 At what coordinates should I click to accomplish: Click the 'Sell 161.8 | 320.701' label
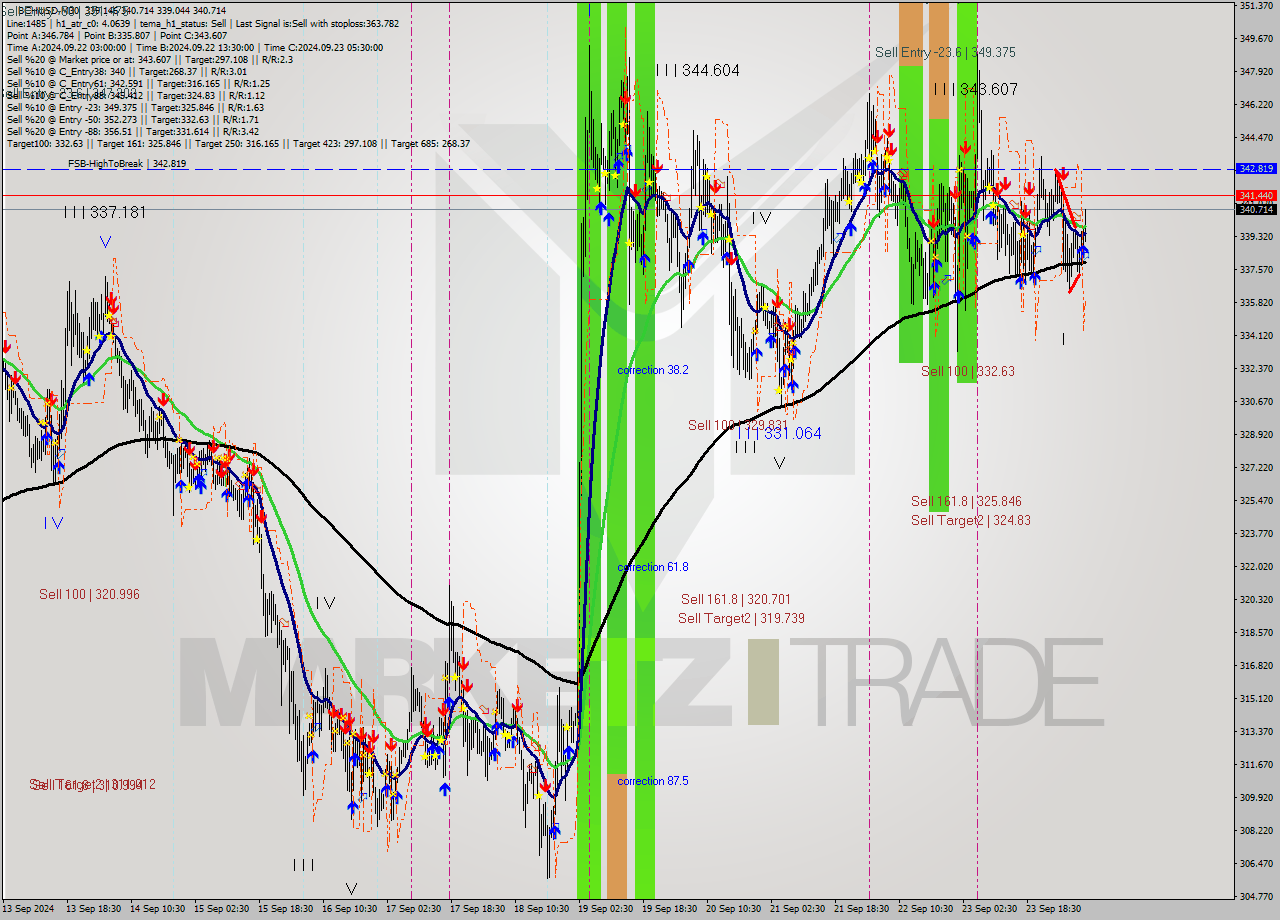736,599
